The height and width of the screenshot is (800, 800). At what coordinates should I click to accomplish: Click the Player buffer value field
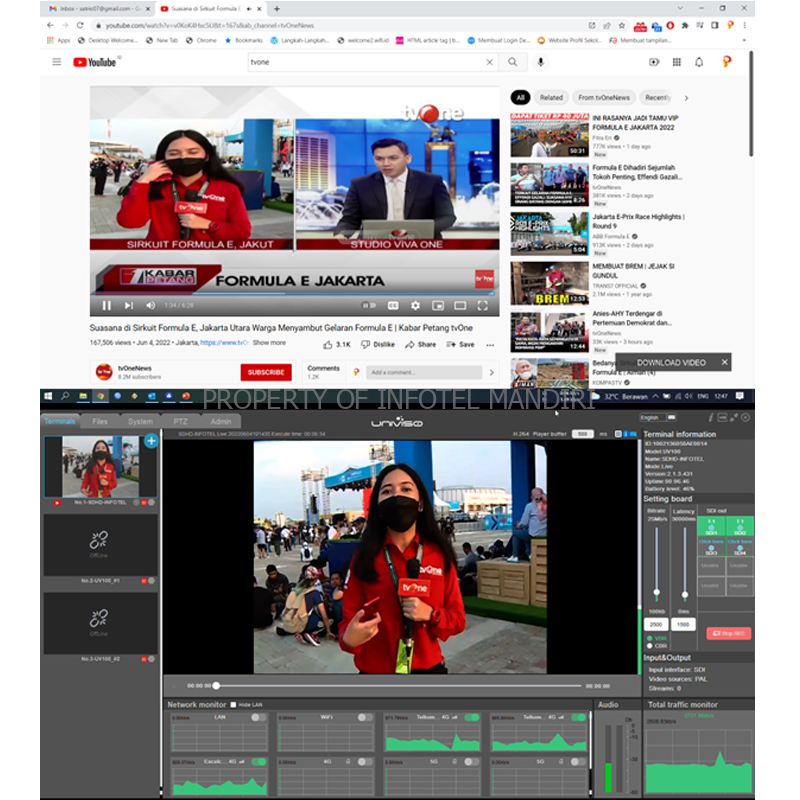click(x=583, y=434)
